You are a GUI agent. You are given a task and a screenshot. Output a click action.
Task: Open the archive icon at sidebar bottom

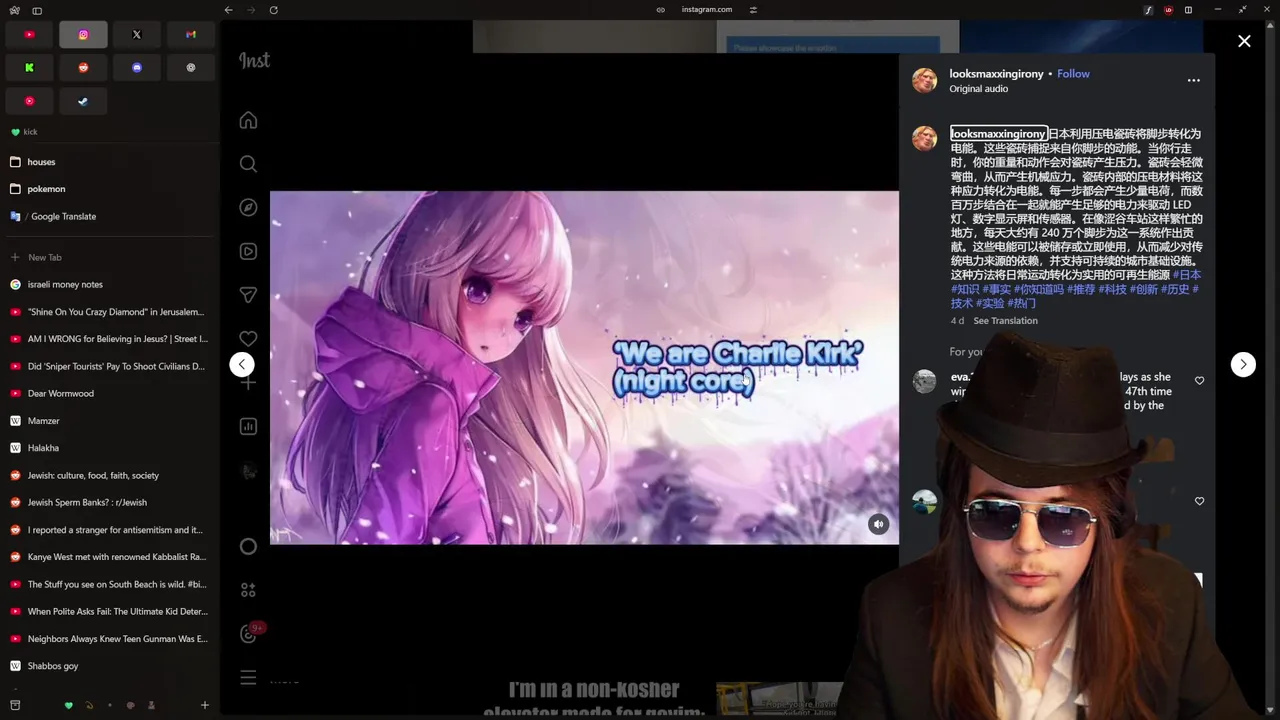click(x=15, y=705)
